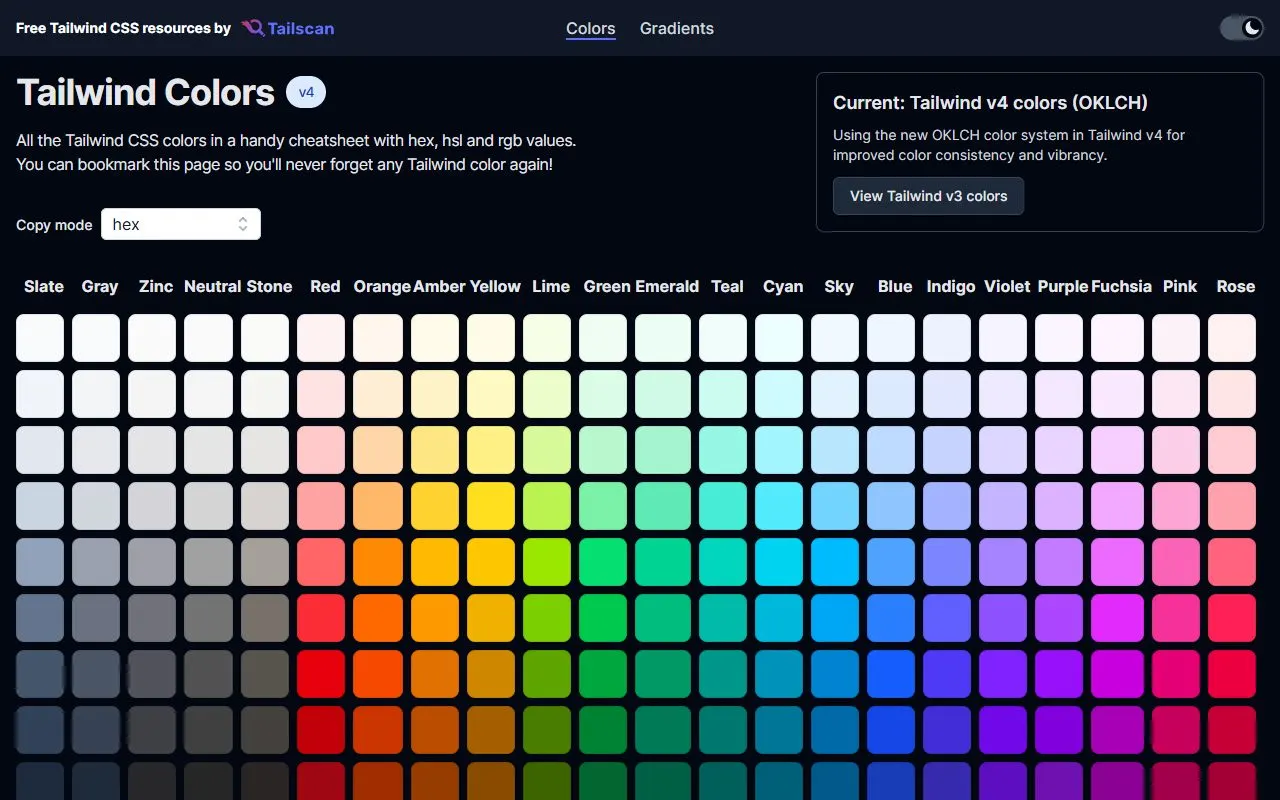Screen dimensions: 1280x800
Task: Select the eighth swatch in Teal column
Action: (x=723, y=730)
